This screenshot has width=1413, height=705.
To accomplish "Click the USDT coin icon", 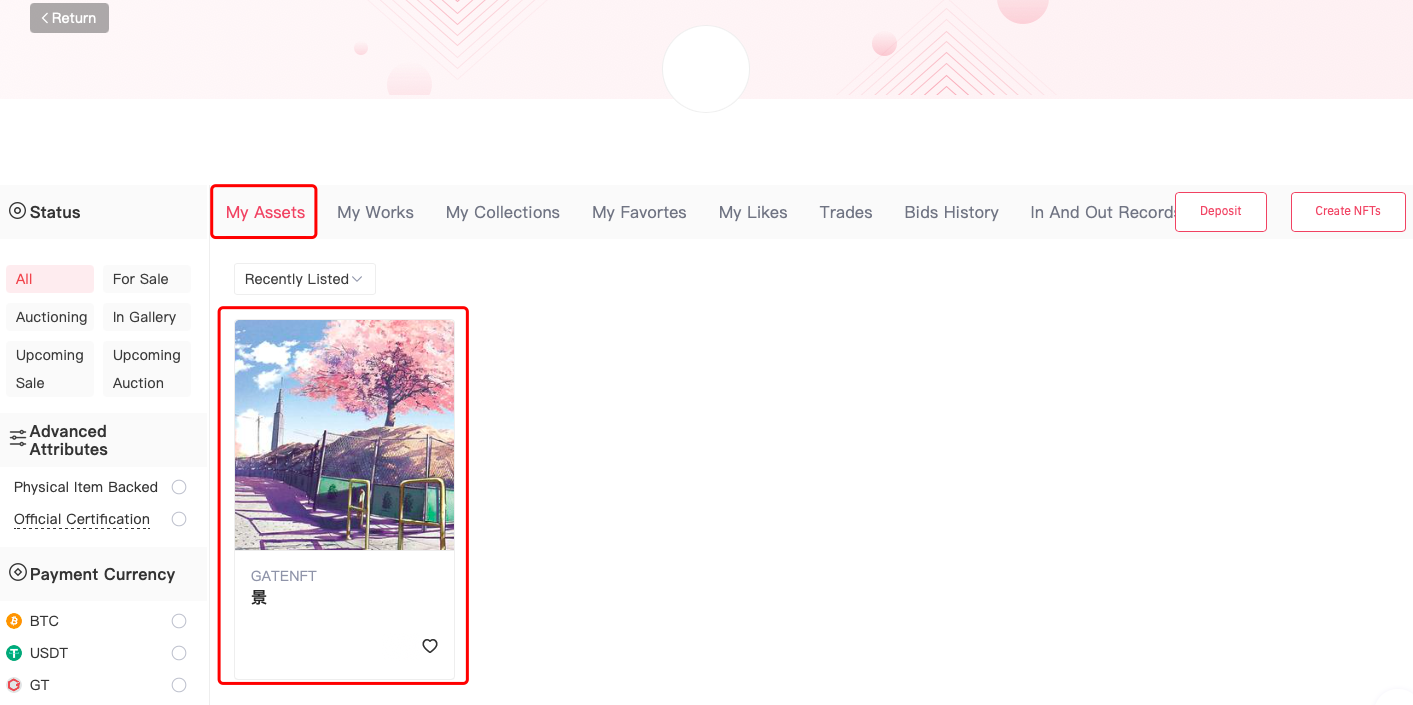I will (x=14, y=653).
